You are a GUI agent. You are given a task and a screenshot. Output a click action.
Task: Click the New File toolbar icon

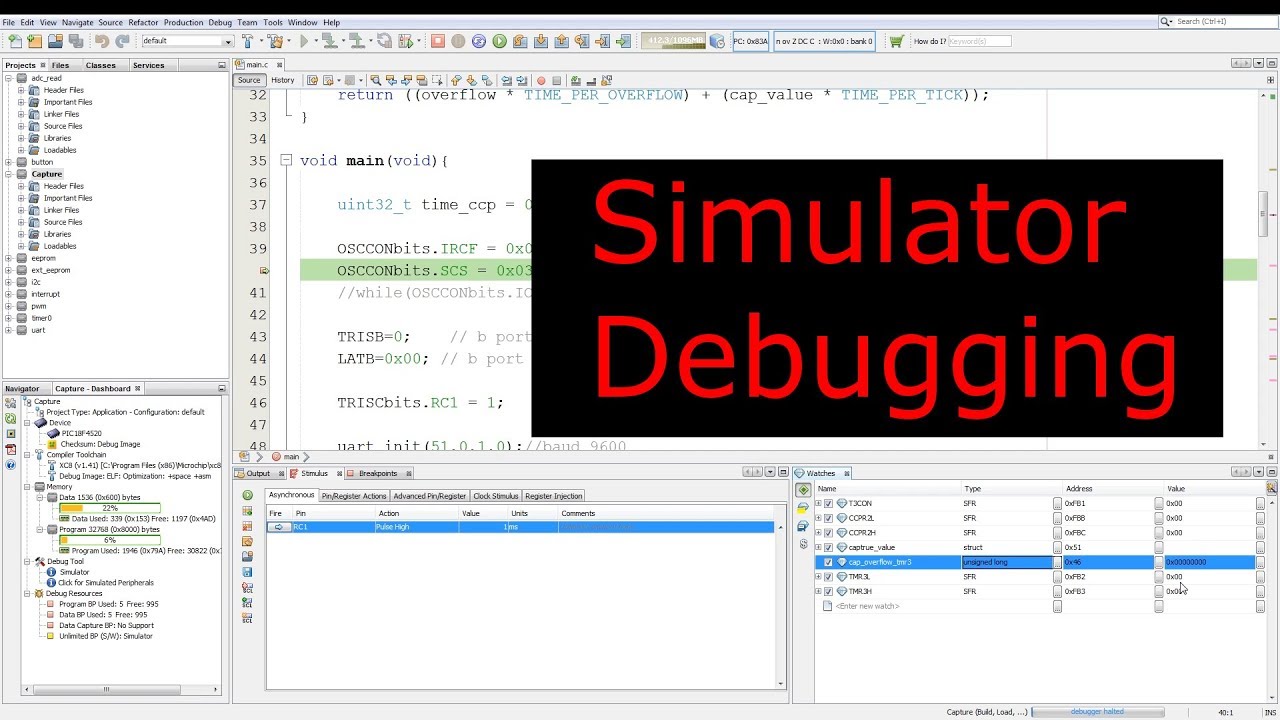point(15,41)
